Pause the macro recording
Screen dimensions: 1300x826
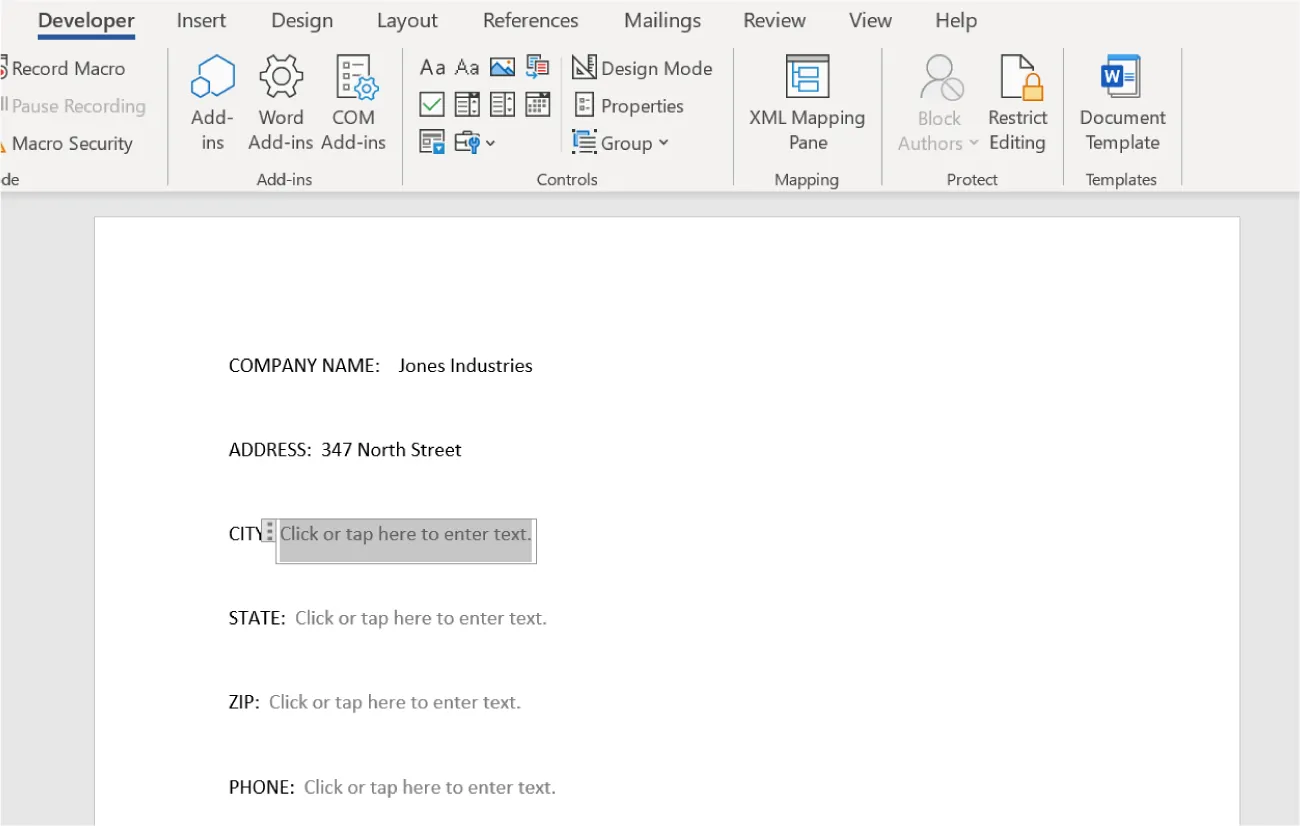tap(75, 106)
